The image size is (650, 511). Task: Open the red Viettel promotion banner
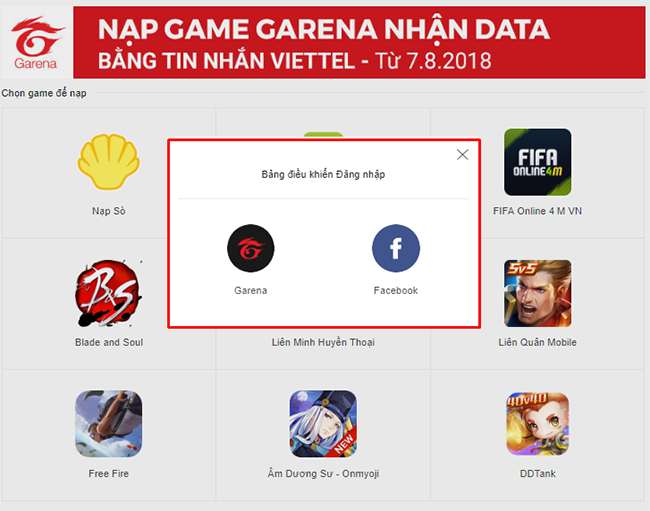(359, 42)
